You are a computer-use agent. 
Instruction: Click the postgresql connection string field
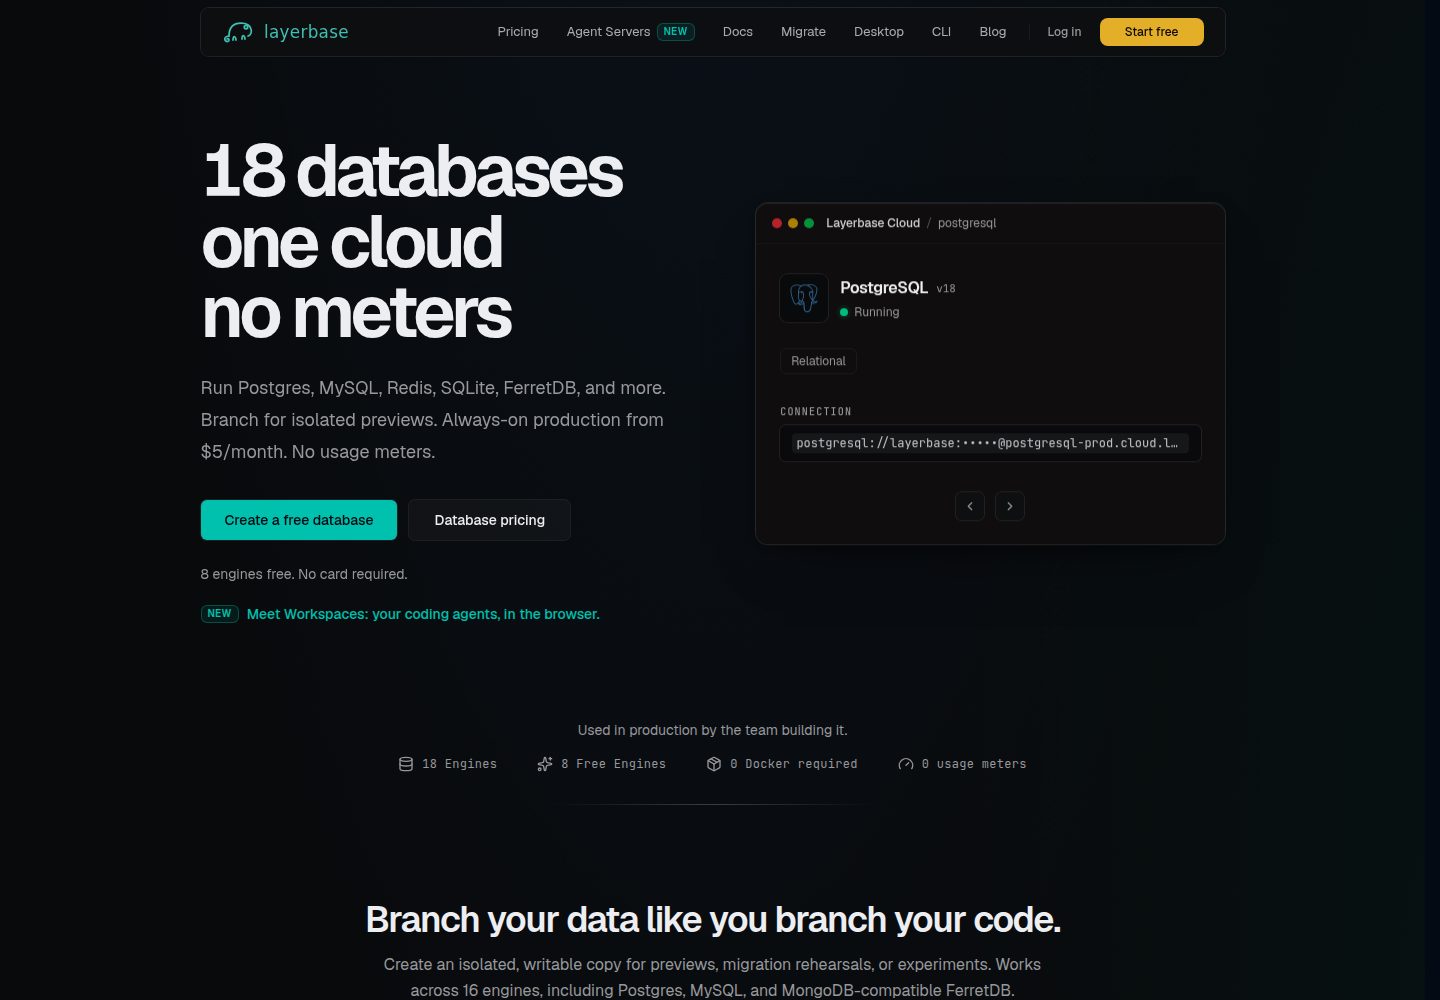click(990, 443)
